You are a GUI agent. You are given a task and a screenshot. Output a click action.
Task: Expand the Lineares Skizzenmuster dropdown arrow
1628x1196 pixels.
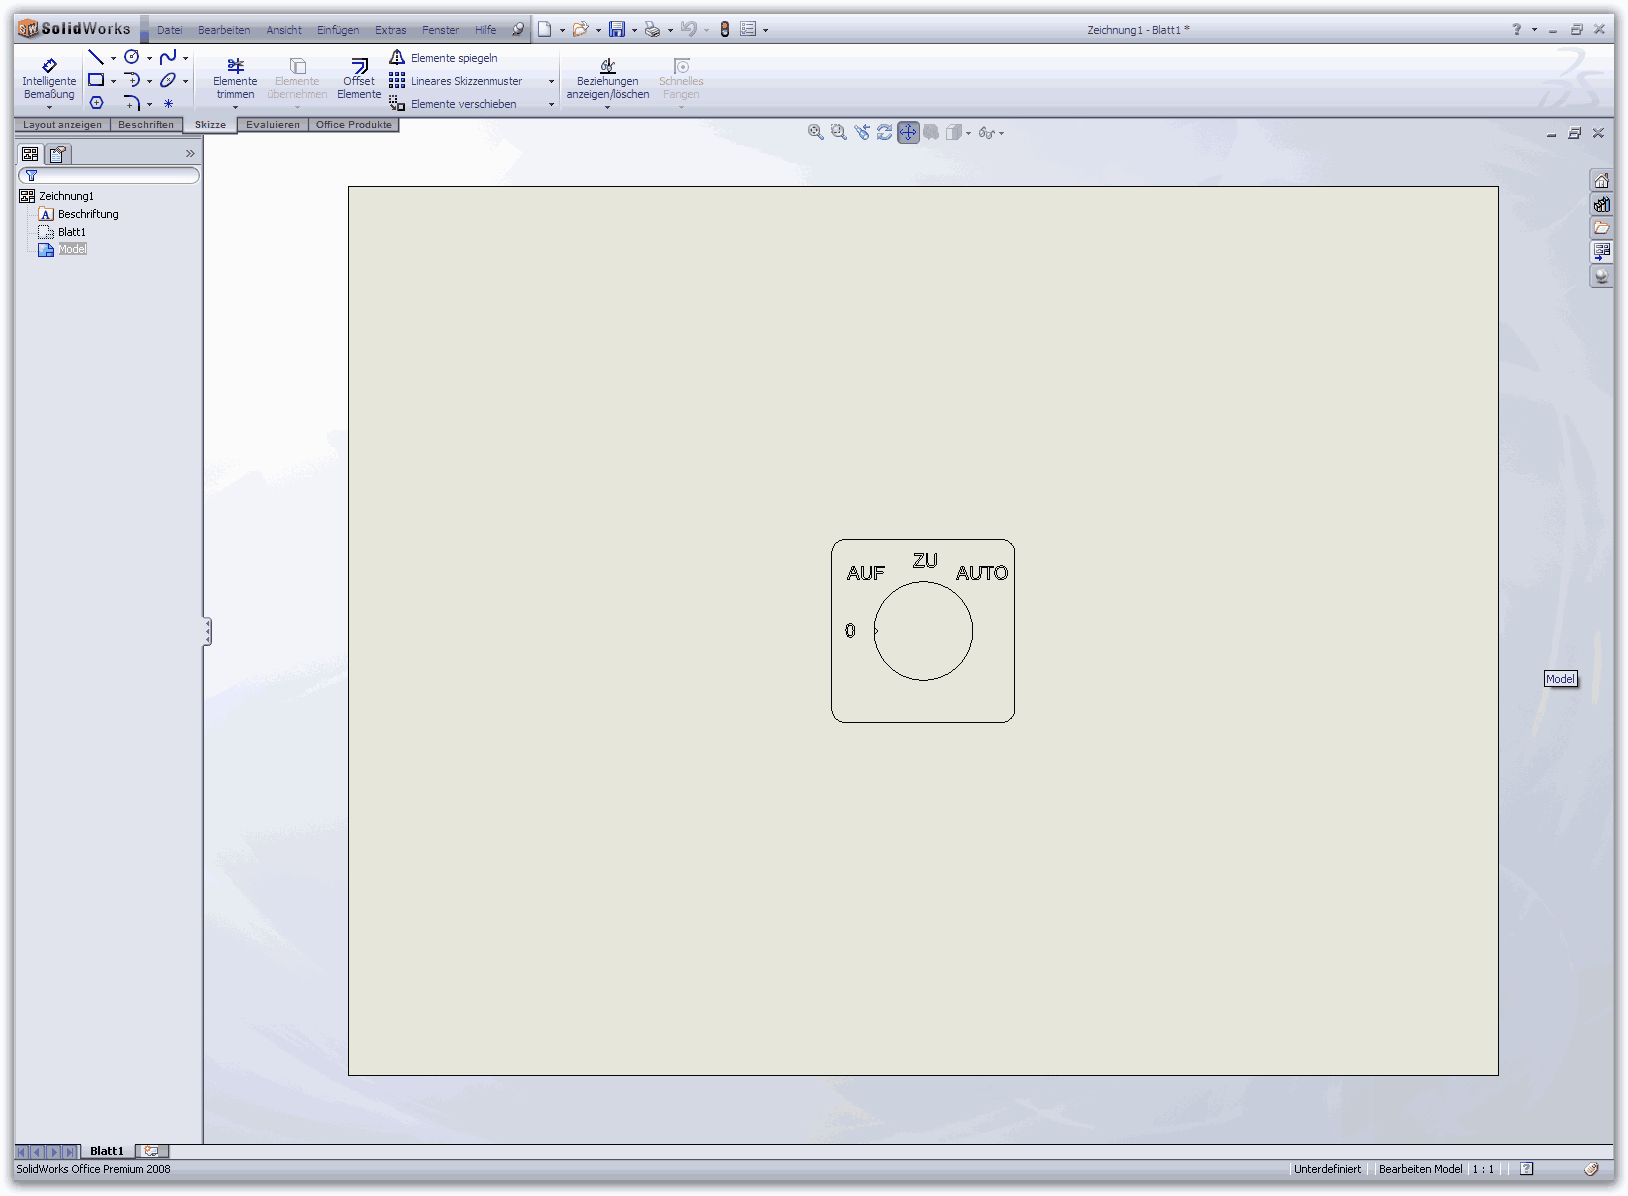click(x=551, y=81)
